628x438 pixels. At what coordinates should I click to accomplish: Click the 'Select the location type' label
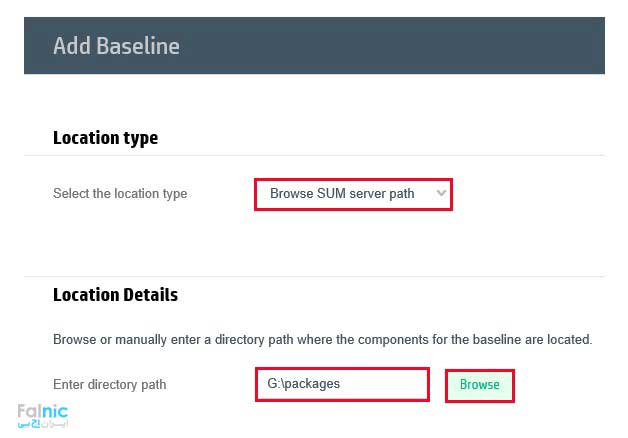pyautogui.click(x=120, y=194)
